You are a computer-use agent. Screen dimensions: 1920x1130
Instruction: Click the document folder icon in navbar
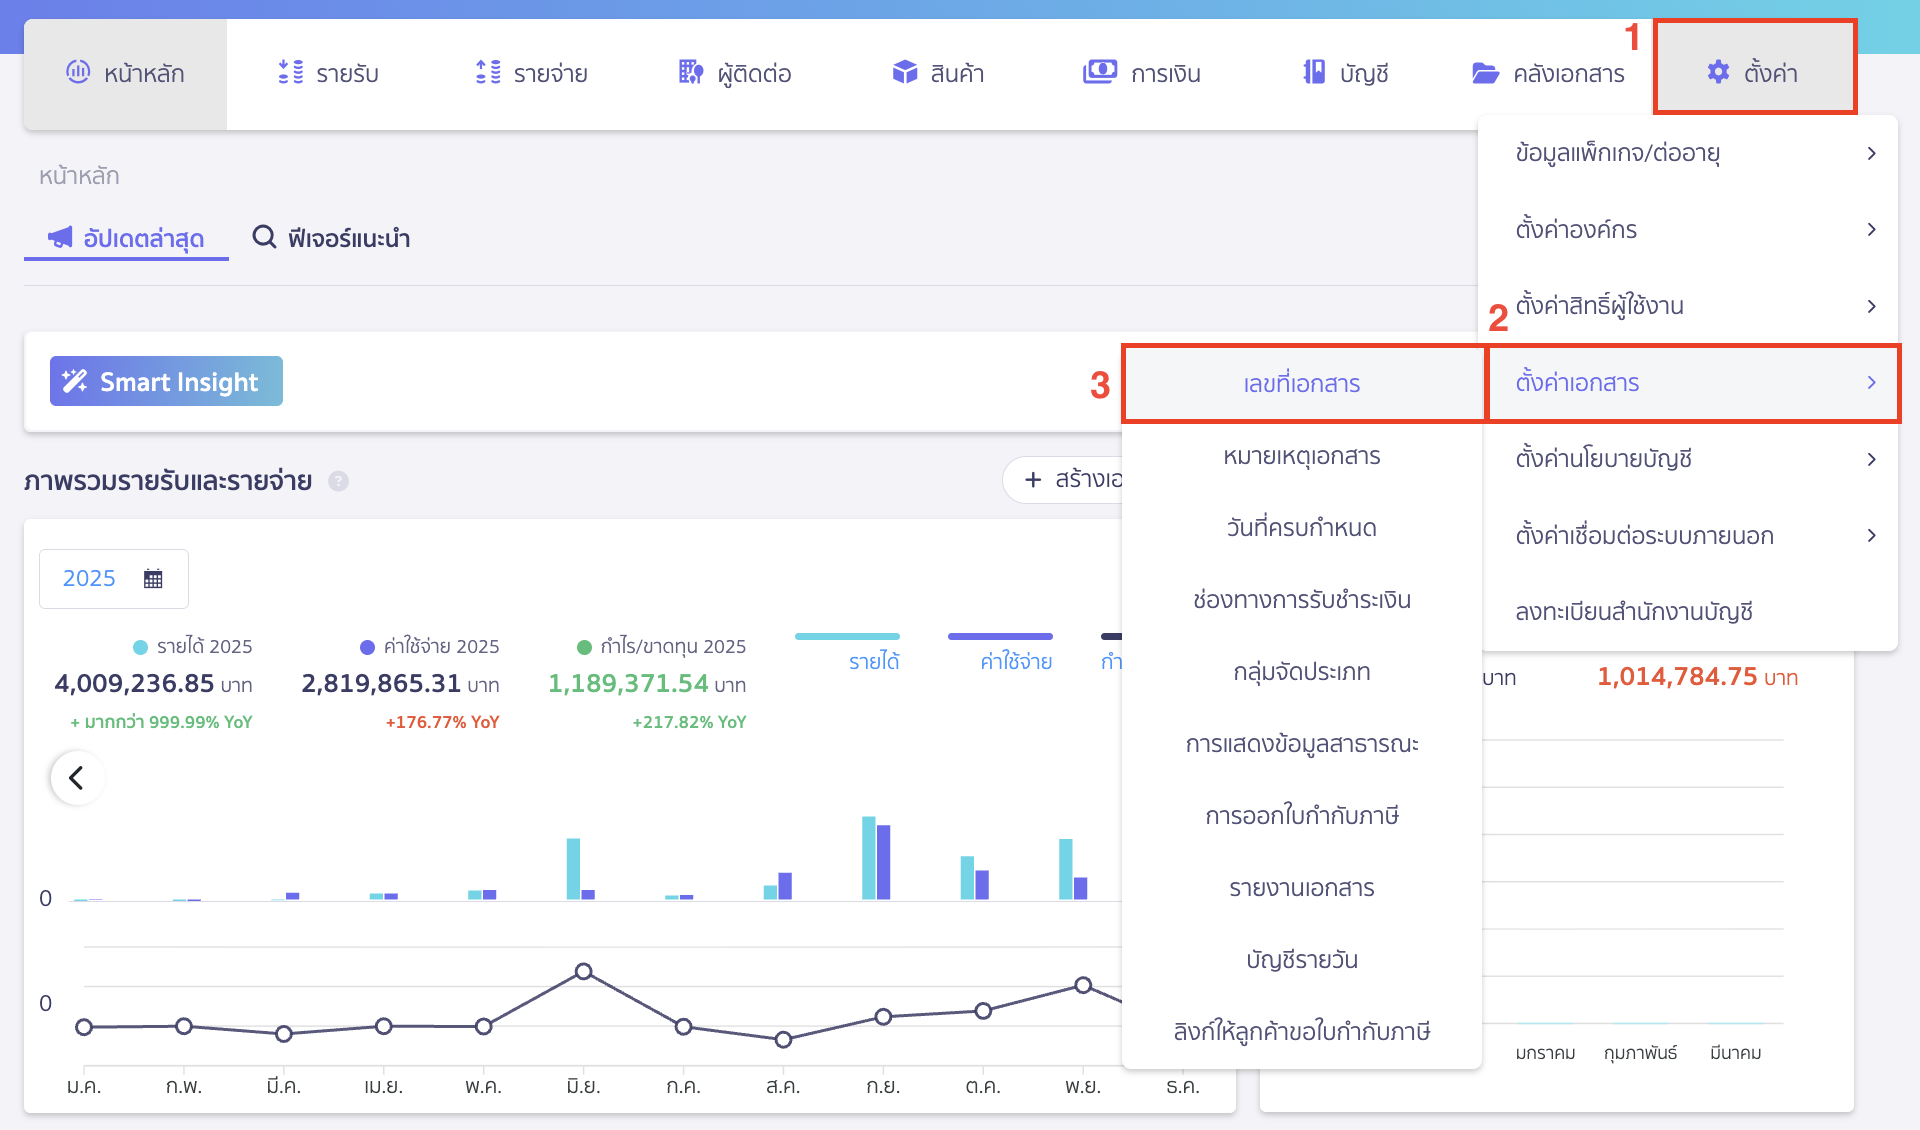coord(1485,73)
